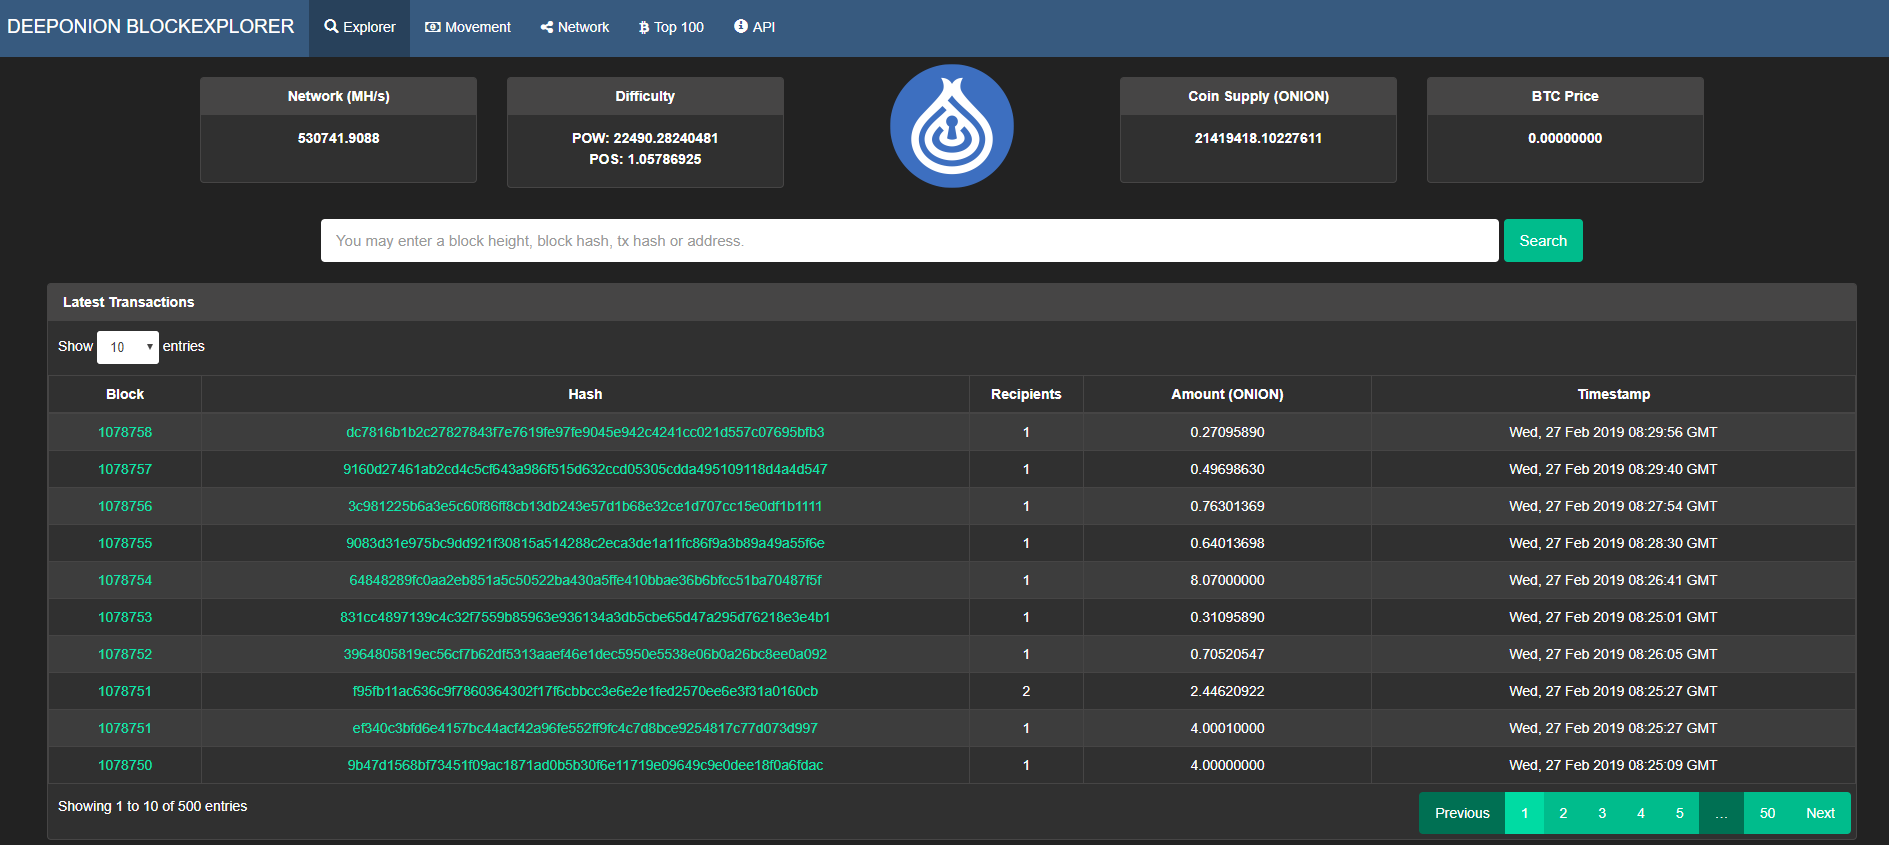Open transaction hash starting ef340c3bfd6e
Viewport: 1889px width, 845px height.
[585, 728]
